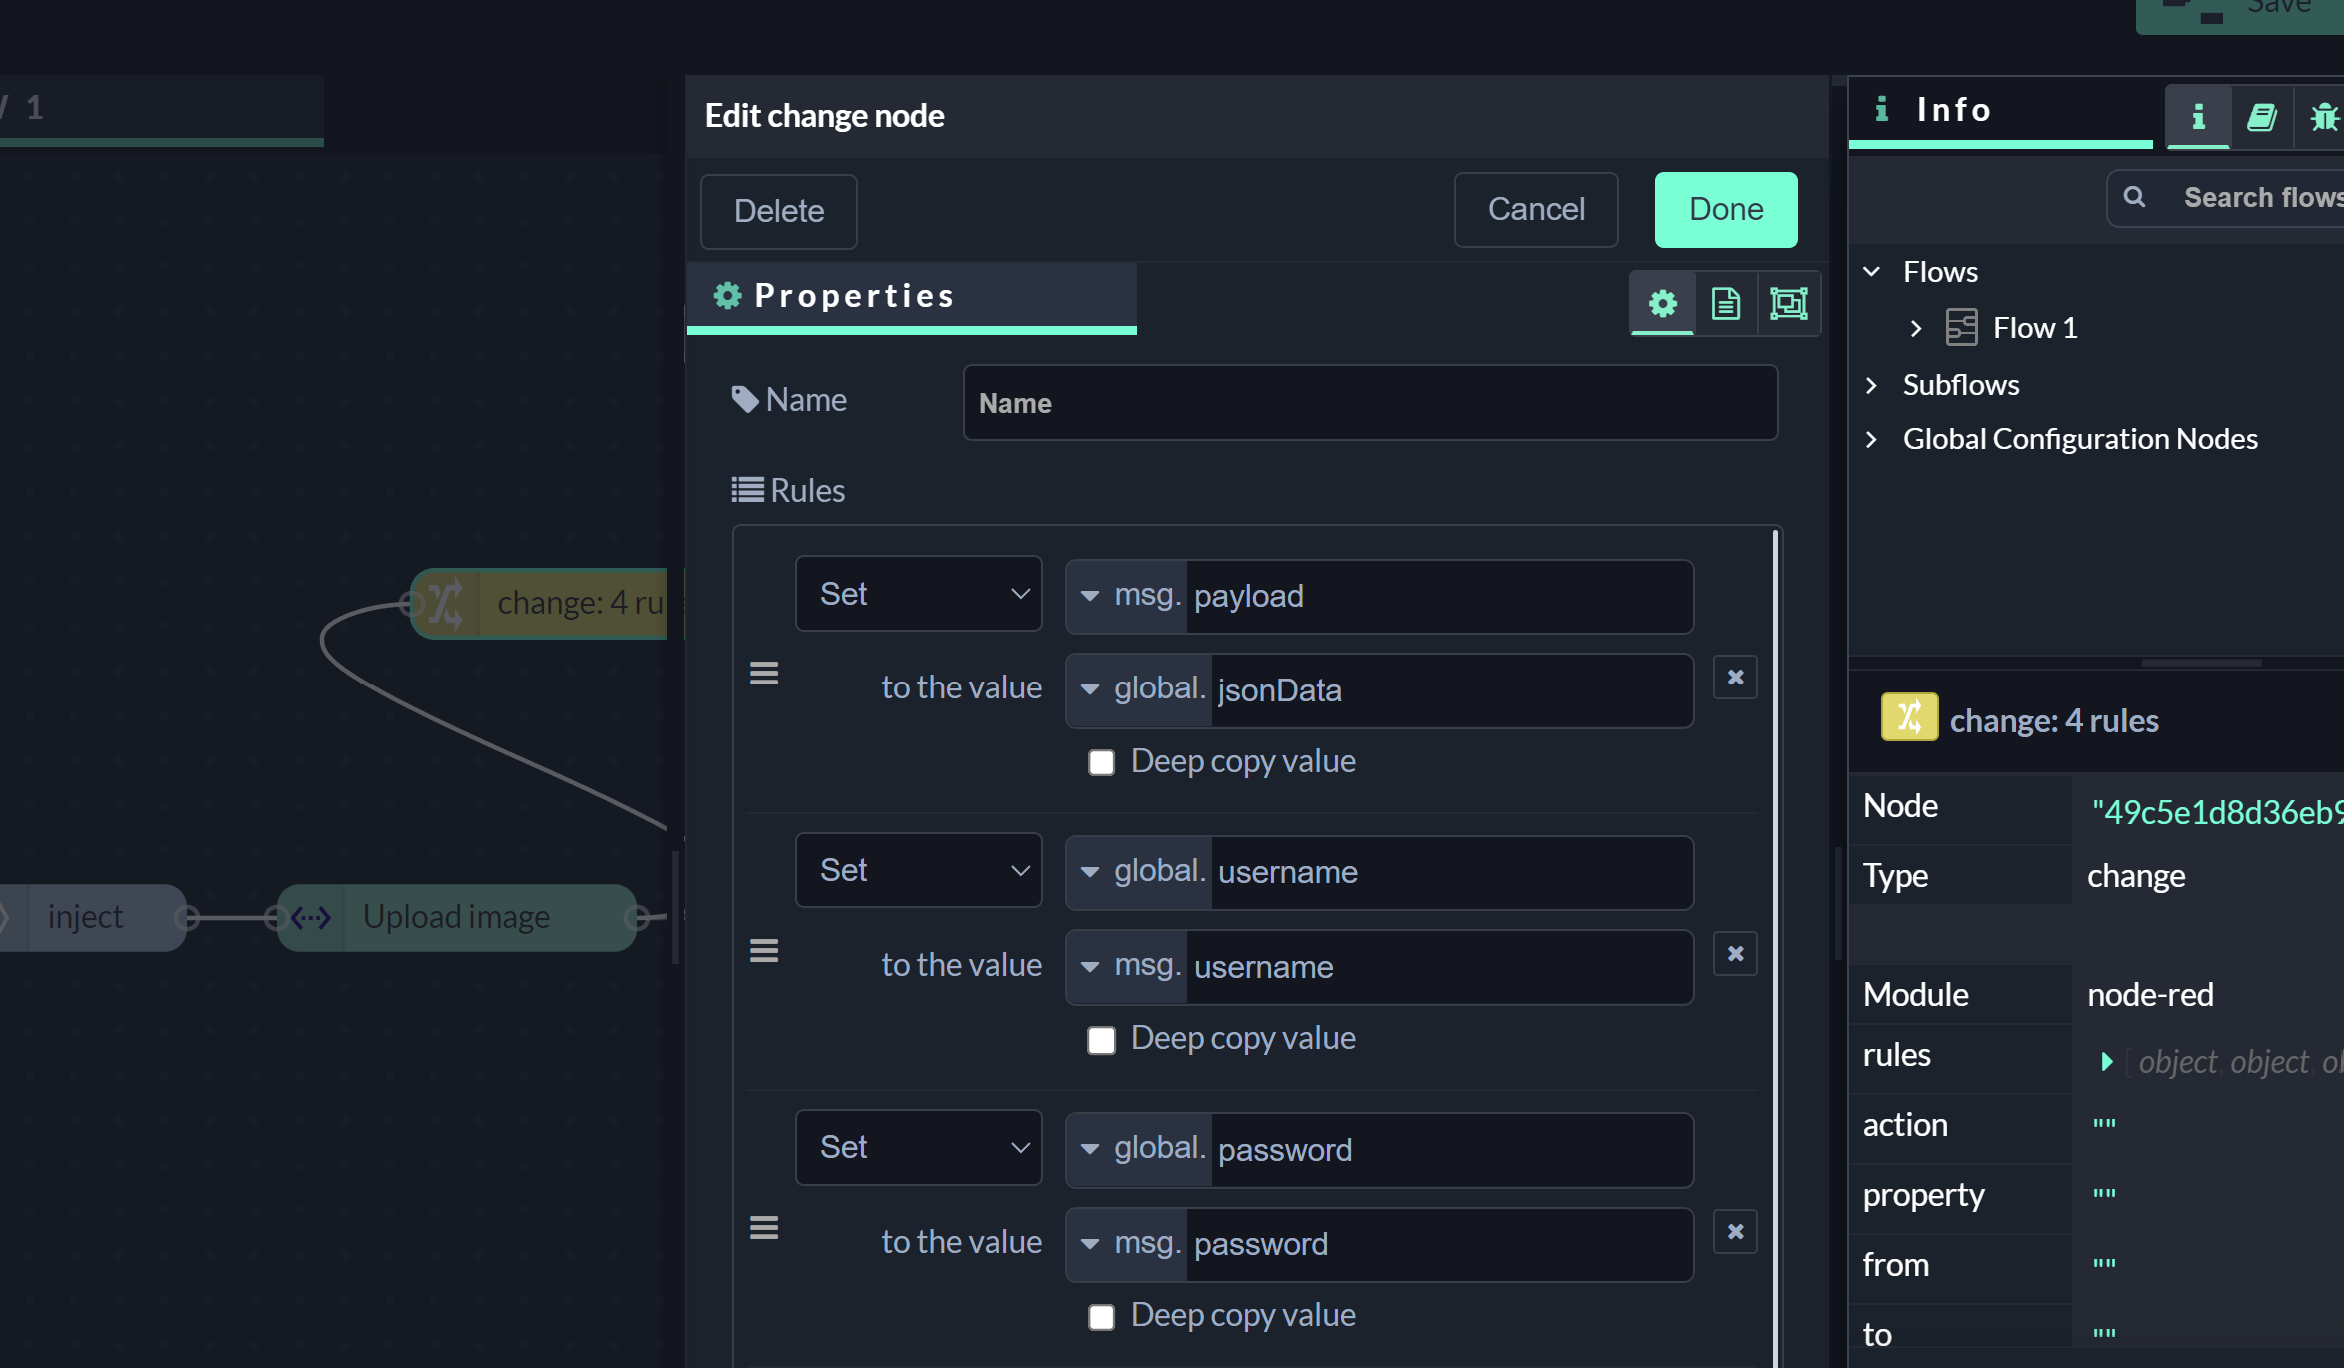Remove the global.username rule with X

(x=1735, y=954)
